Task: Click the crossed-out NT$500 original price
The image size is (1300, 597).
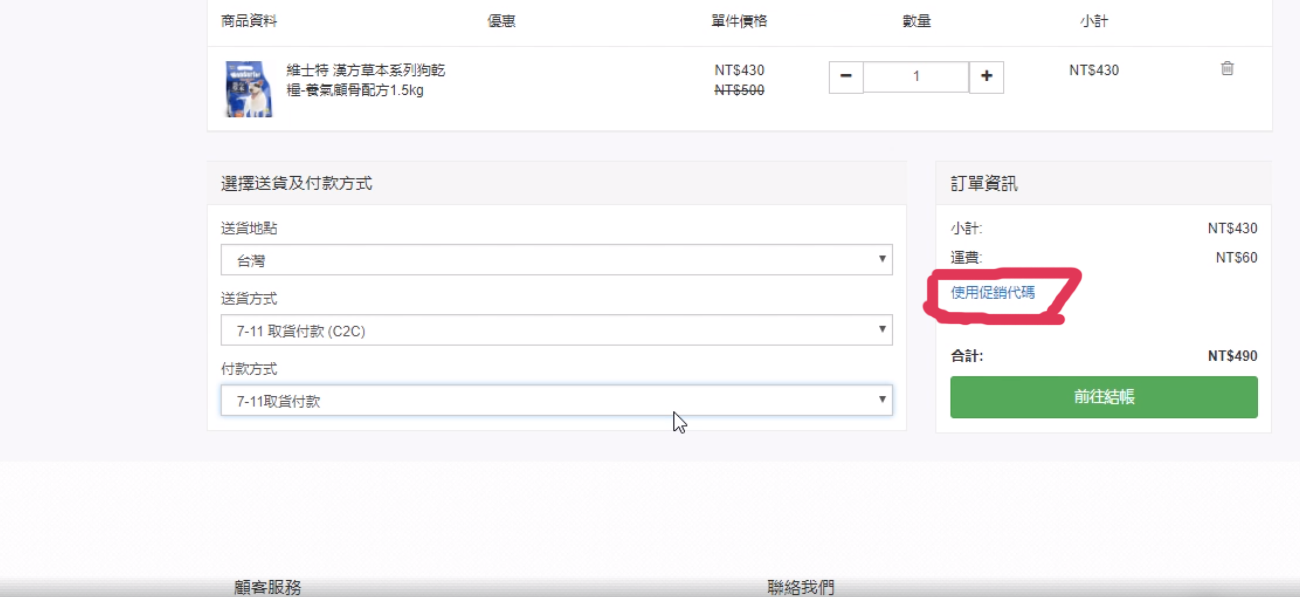Action: (739, 90)
